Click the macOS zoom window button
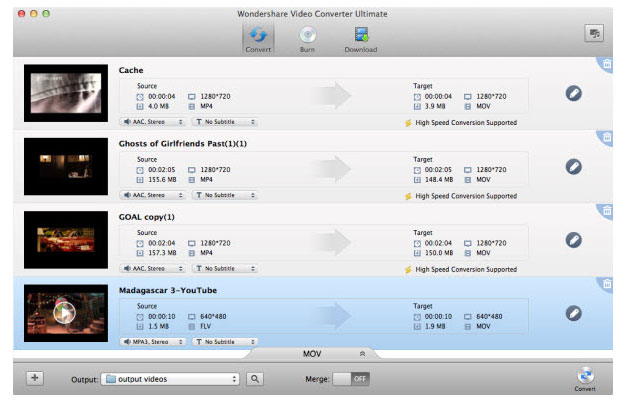Viewport: 624px width, 407px height. click(x=46, y=14)
